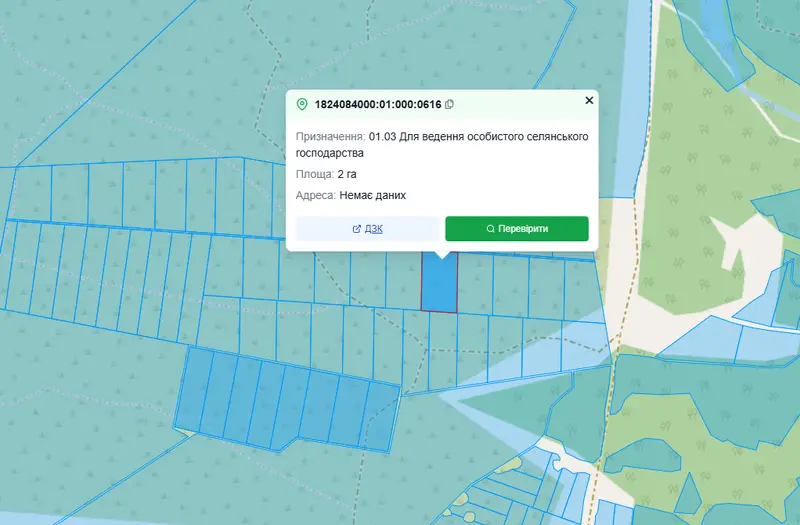
Task: Click the leftmost dark-blue shaded parcel in the lower group
Action: [x=194, y=390]
